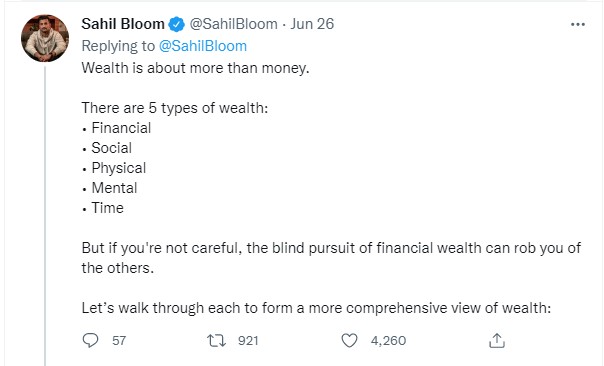This screenshot has height=366, width=604.
Task: Follow the blue @SahilBloom reply mention
Action: tap(203, 46)
